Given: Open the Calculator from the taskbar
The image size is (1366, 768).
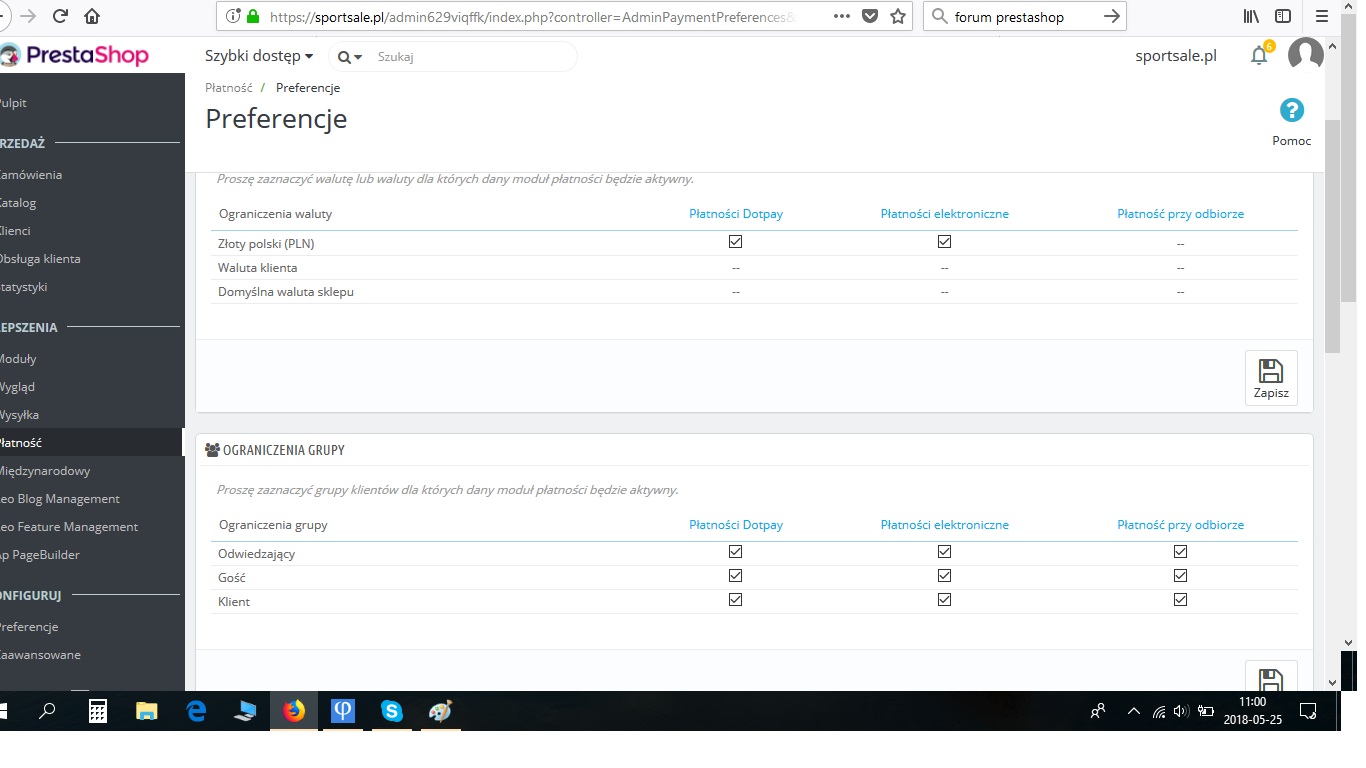Looking at the screenshot, I should [98, 711].
